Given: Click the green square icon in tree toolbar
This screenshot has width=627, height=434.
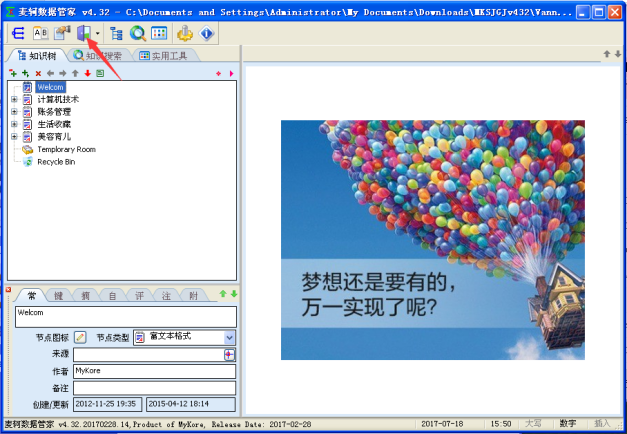Looking at the screenshot, I should [x=100, y=73].
